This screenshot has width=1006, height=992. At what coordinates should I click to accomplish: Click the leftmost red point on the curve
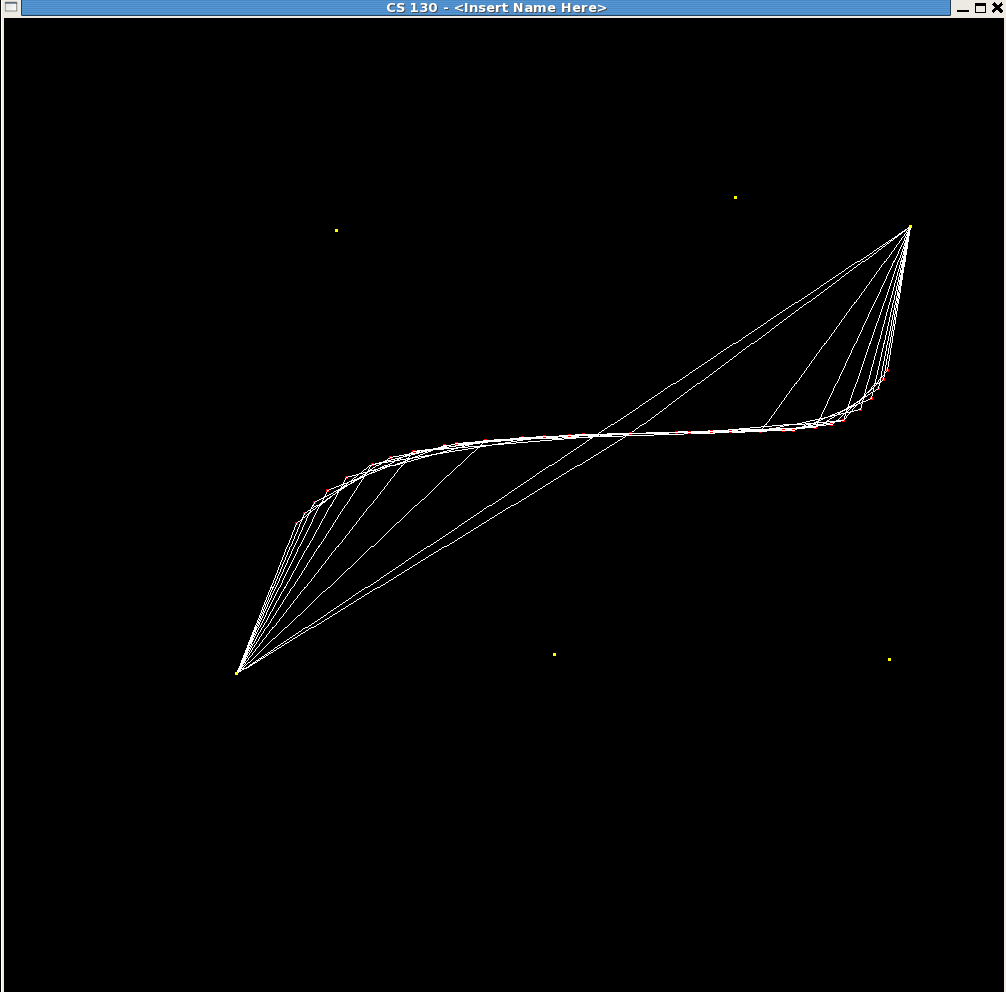297,521
